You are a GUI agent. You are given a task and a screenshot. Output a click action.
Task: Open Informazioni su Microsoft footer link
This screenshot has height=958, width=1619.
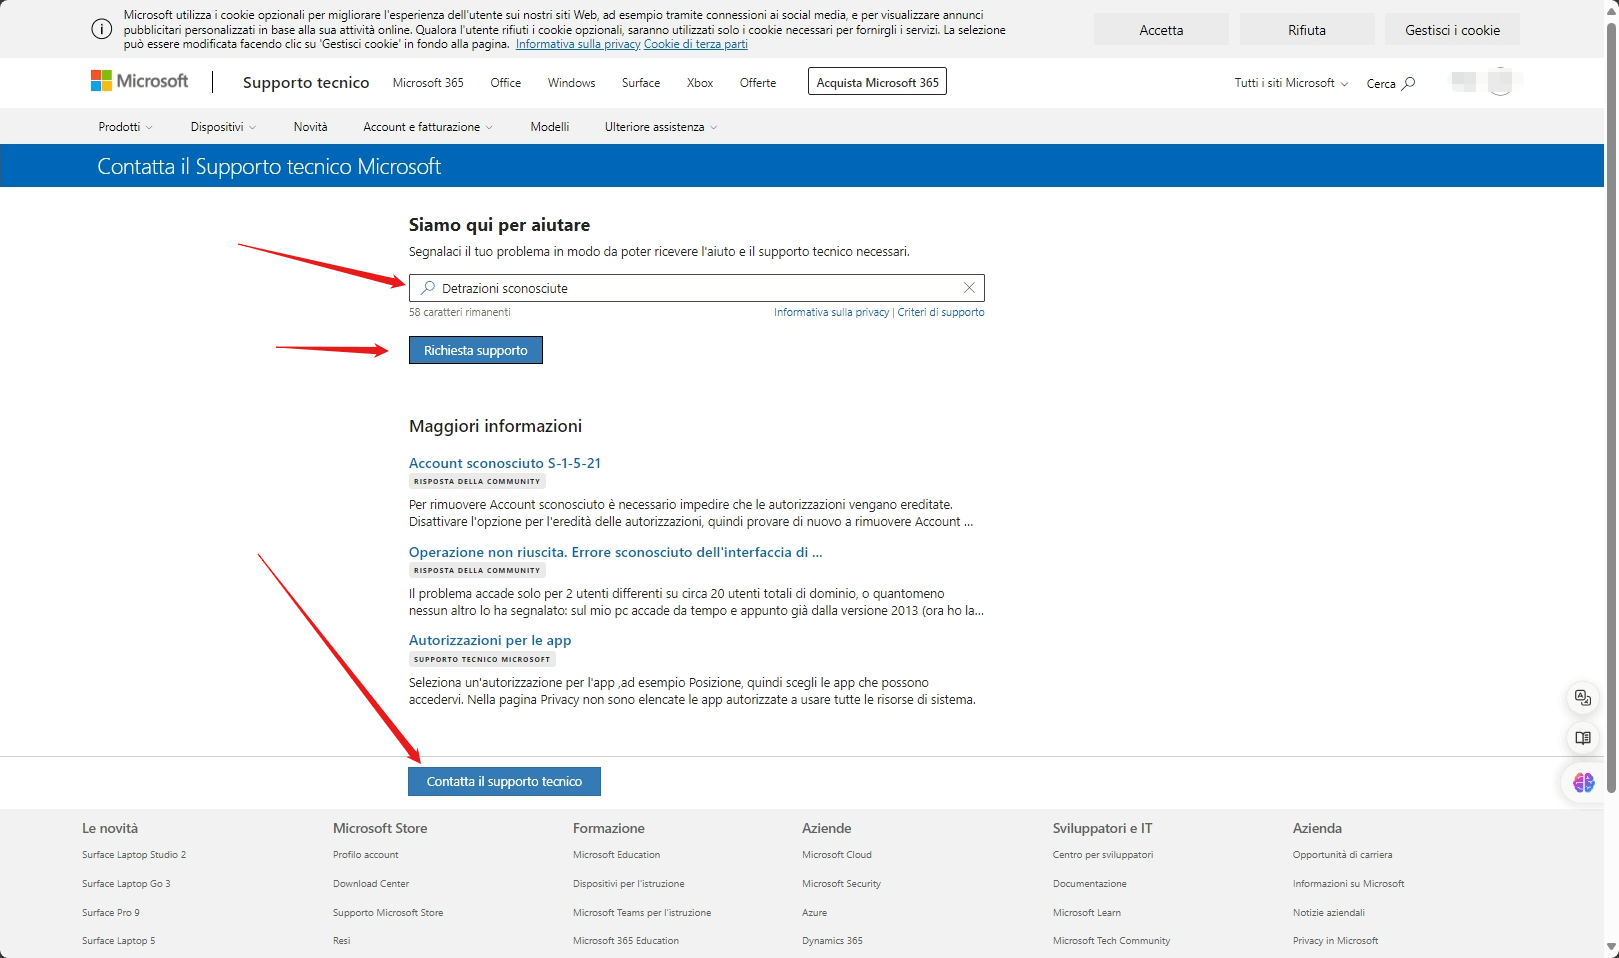pos(1349,884)
